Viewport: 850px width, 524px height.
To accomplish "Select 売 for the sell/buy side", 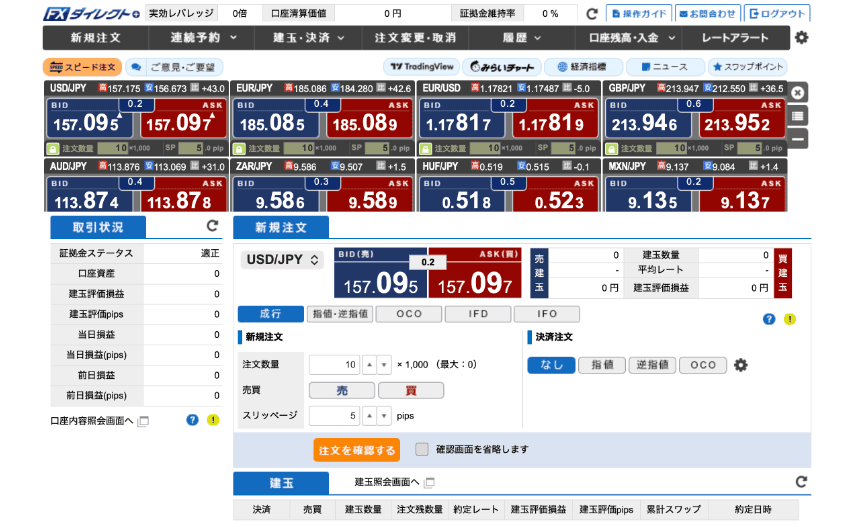I will (x=342, y=390).
